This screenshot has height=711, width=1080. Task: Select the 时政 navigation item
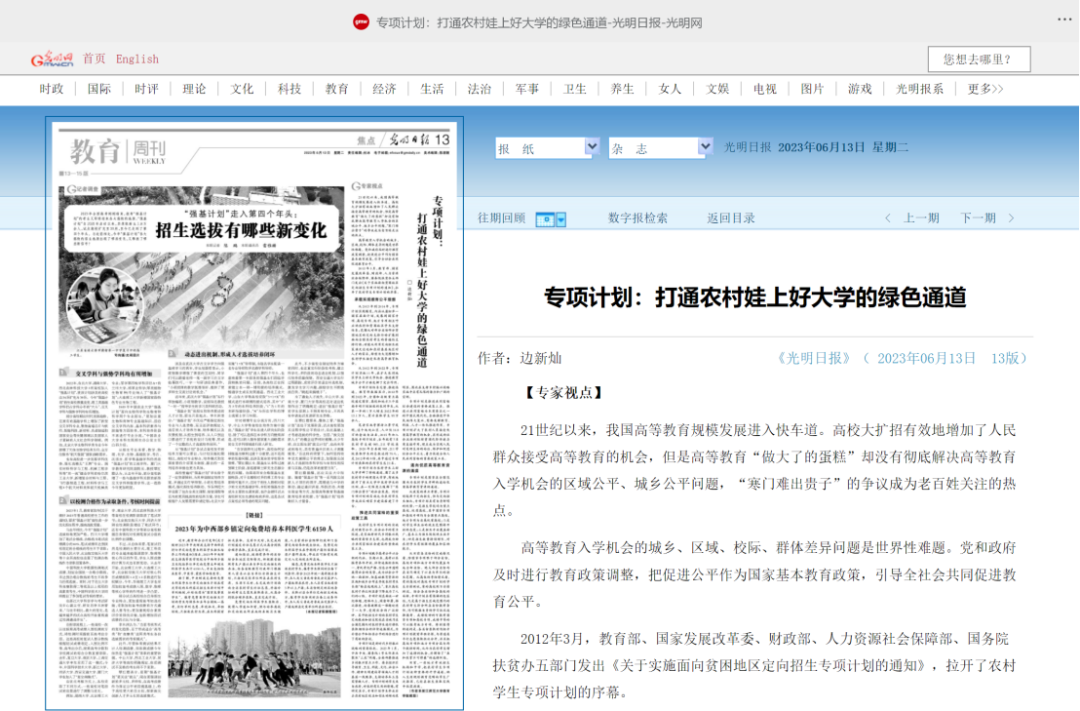tap(53, 88)
